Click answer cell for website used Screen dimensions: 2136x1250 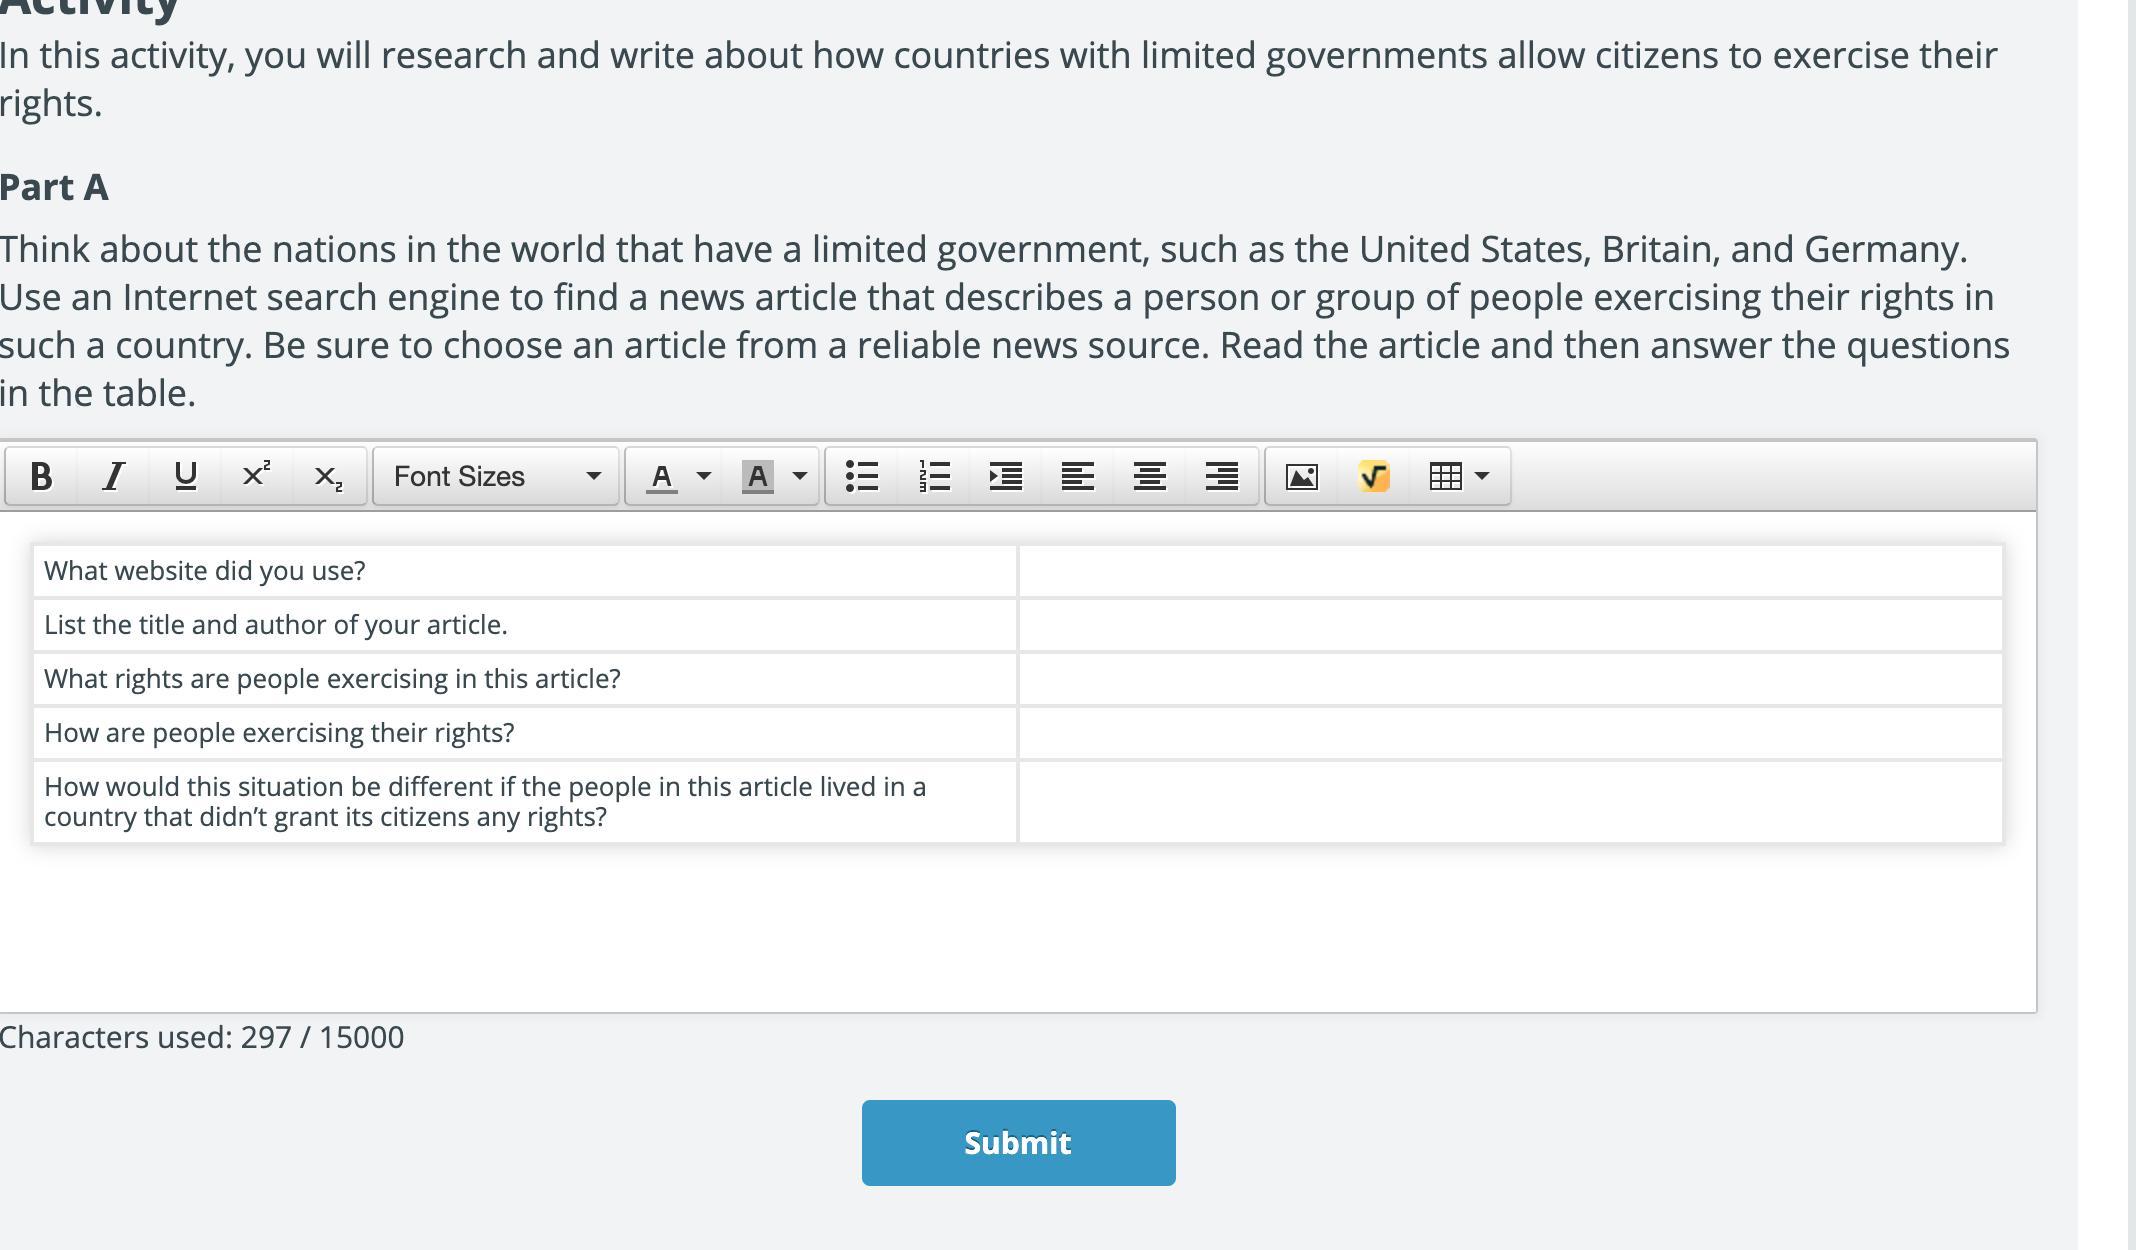pyautogui.click(x=1510, y=572)
